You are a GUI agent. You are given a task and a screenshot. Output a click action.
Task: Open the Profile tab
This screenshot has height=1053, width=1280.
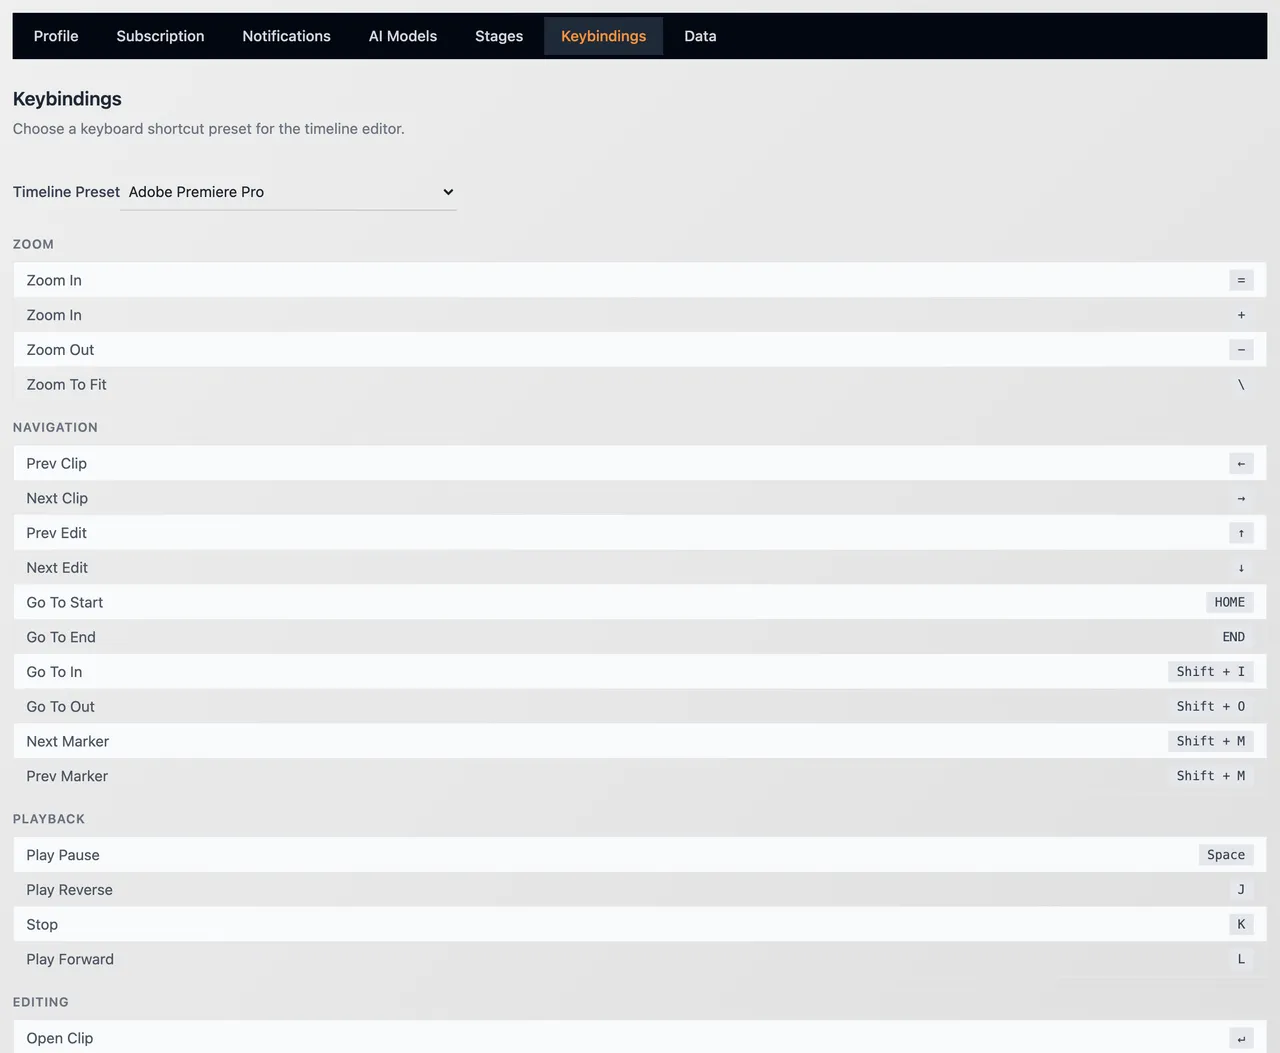pos(56,36)
